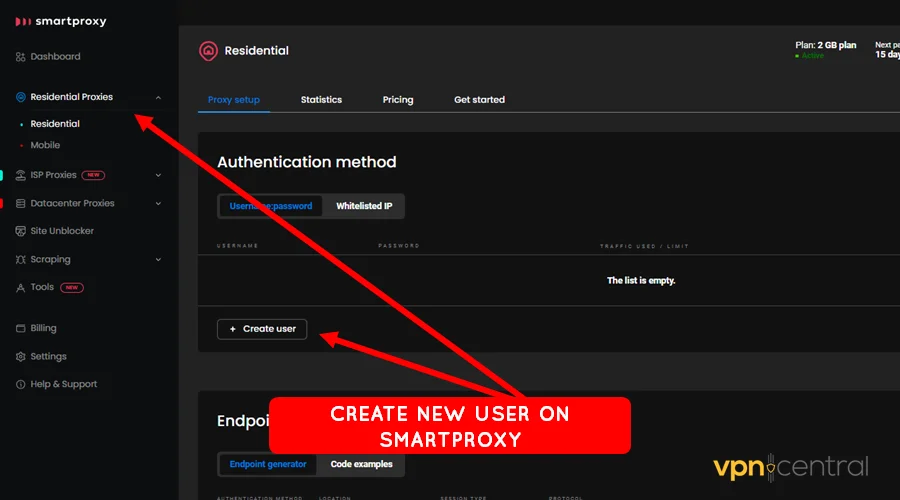
Task: Open Mobile under Residential Proxies
Action: 45,145
